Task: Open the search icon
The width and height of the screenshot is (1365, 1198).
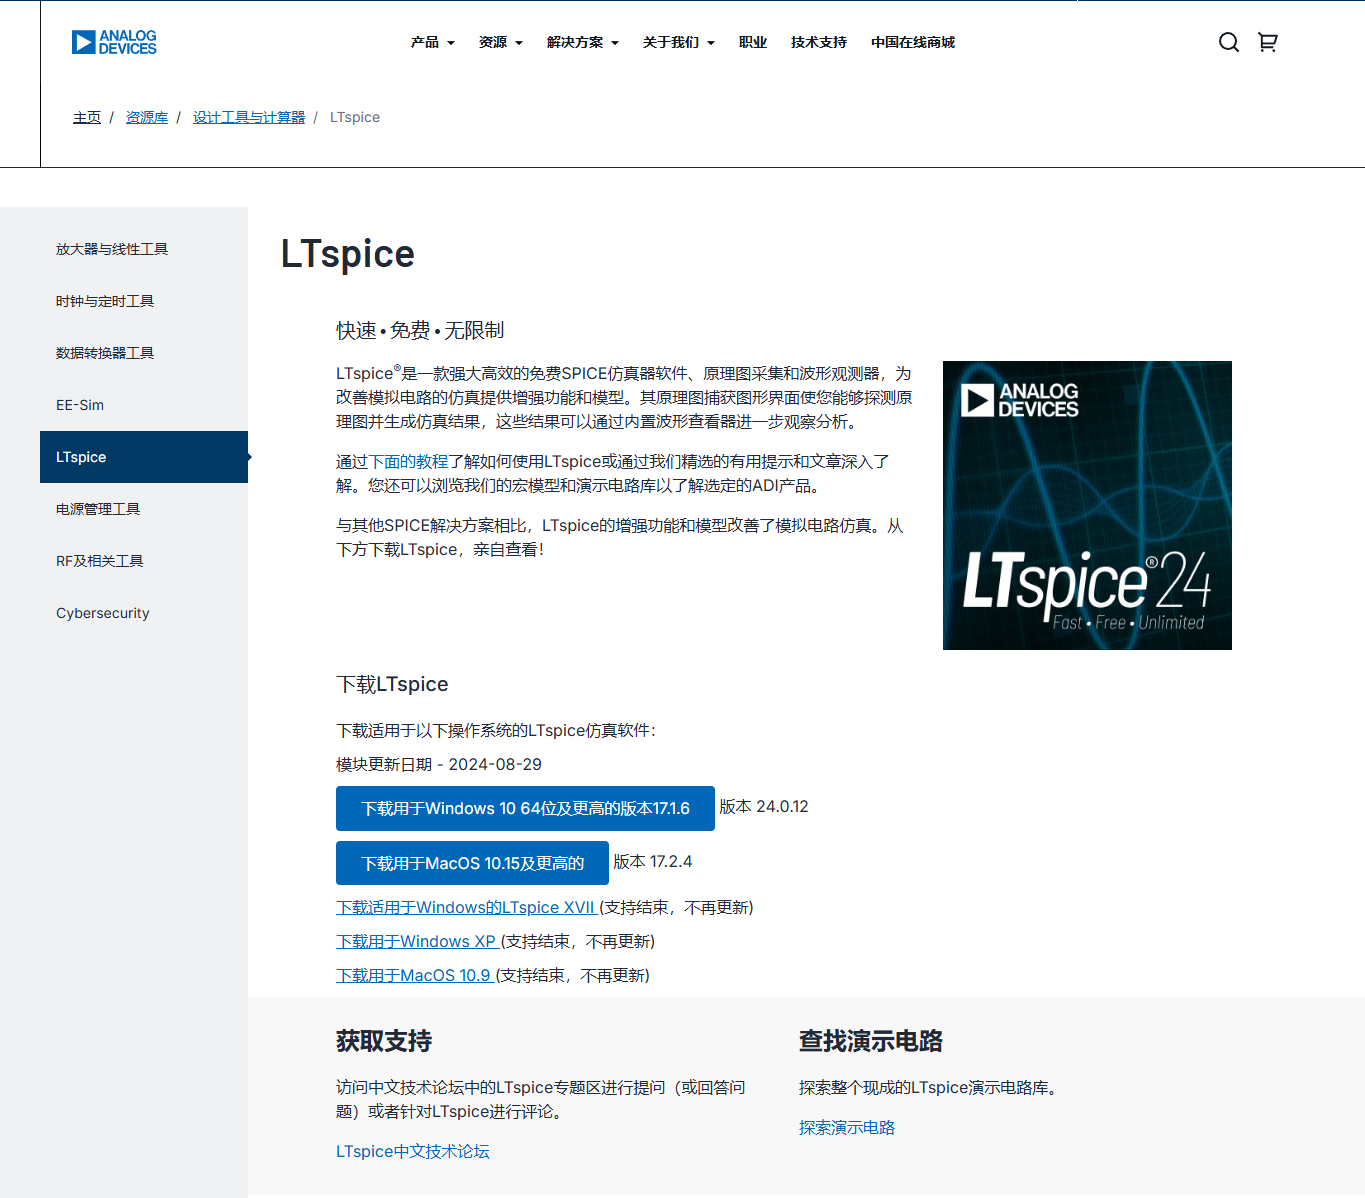Action: click(1228, 42)
